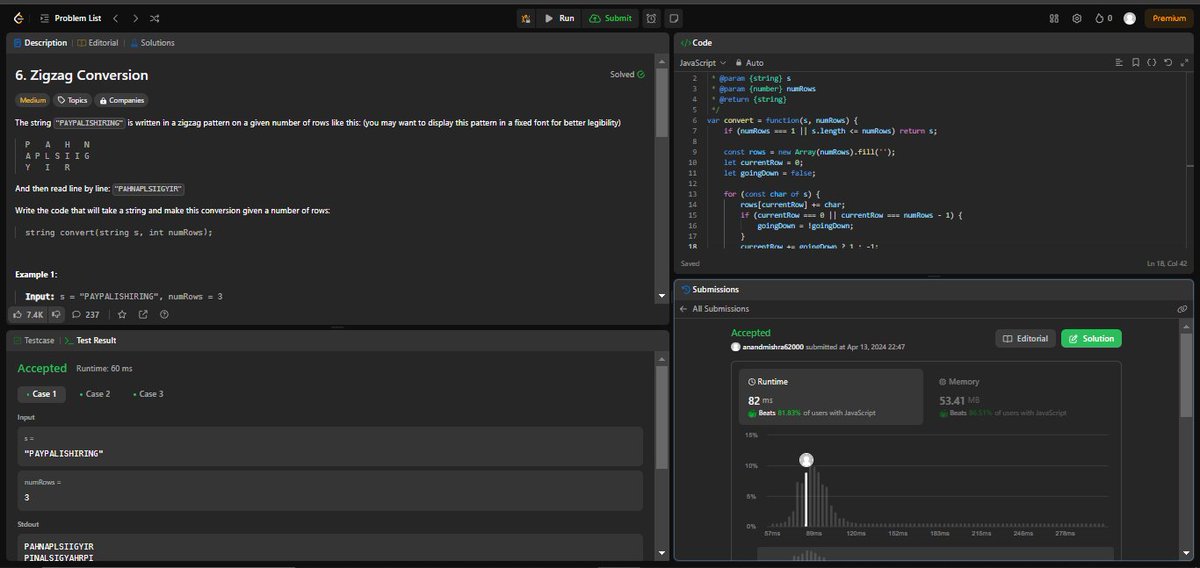Click the test result panel scrollbar

(661, 418)
